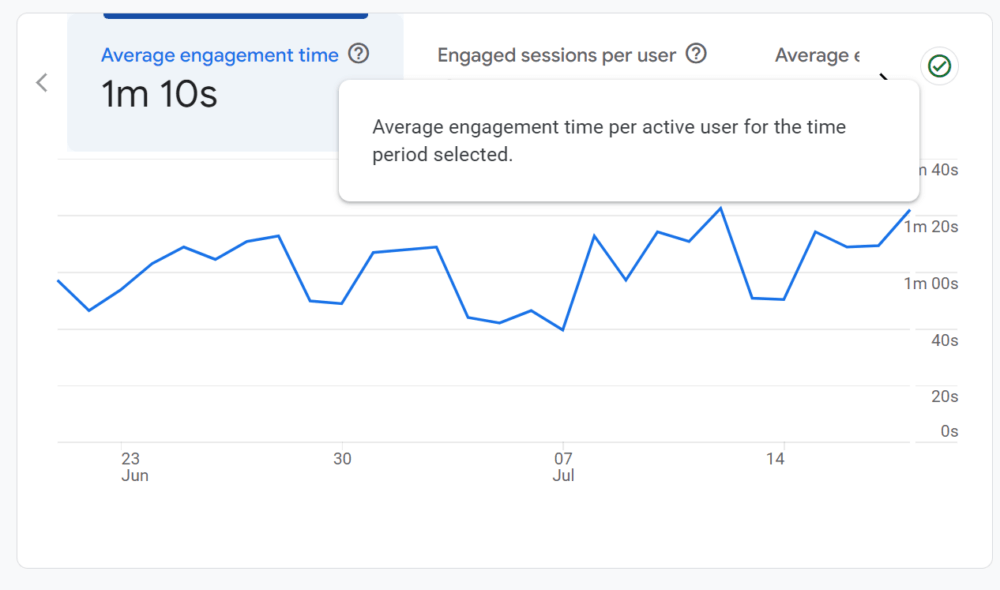This screenshot has height=590, width=1000.
Task: Click the Engaged sessions per user help icon
Action: point(695,55)
